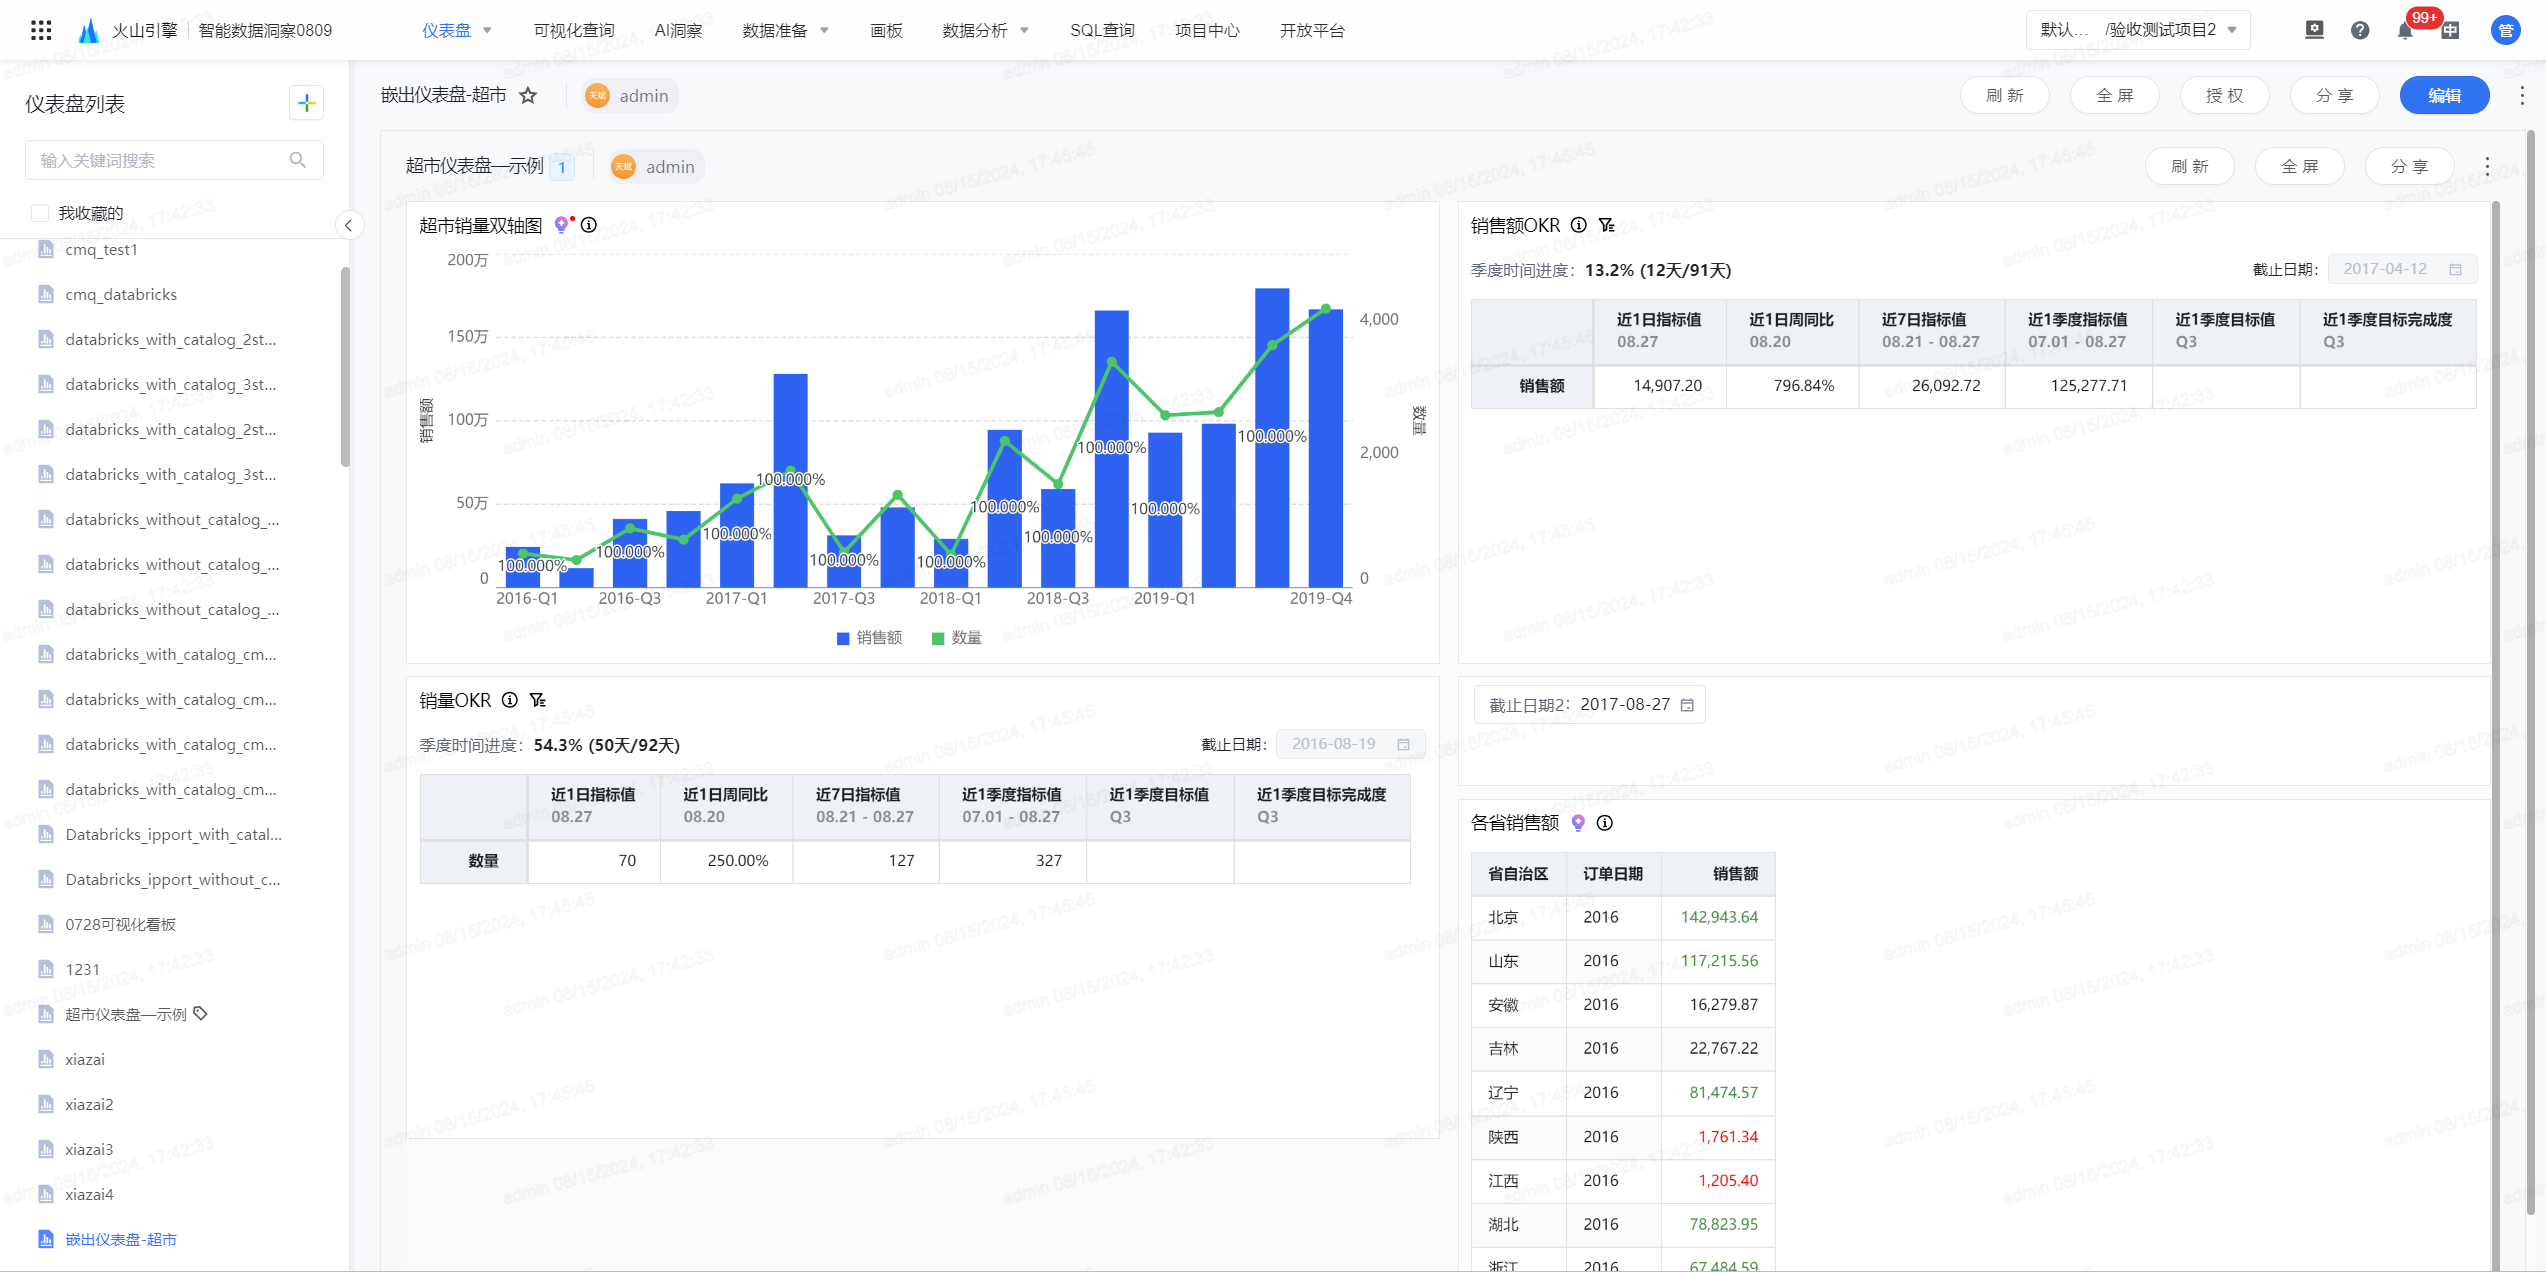The height and width of the screenshot is (1272, 2546).
Task: Open the project selector 验收测试项目2 dropdown
Action: click(2138, 30)
